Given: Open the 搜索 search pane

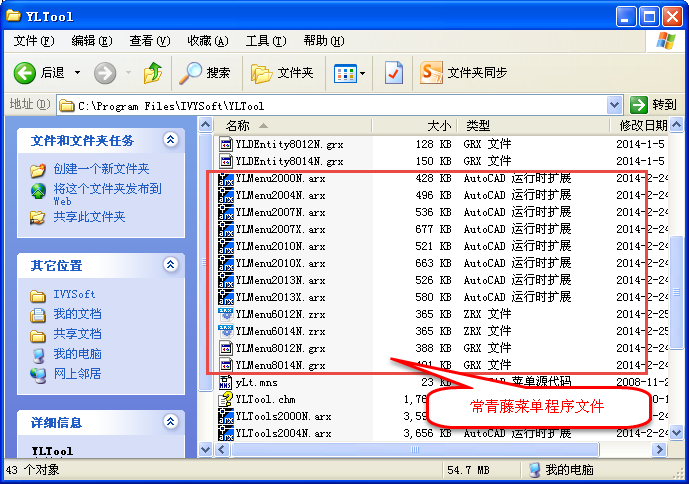Looking at the screenshot, I should click(x=205, y=73).
